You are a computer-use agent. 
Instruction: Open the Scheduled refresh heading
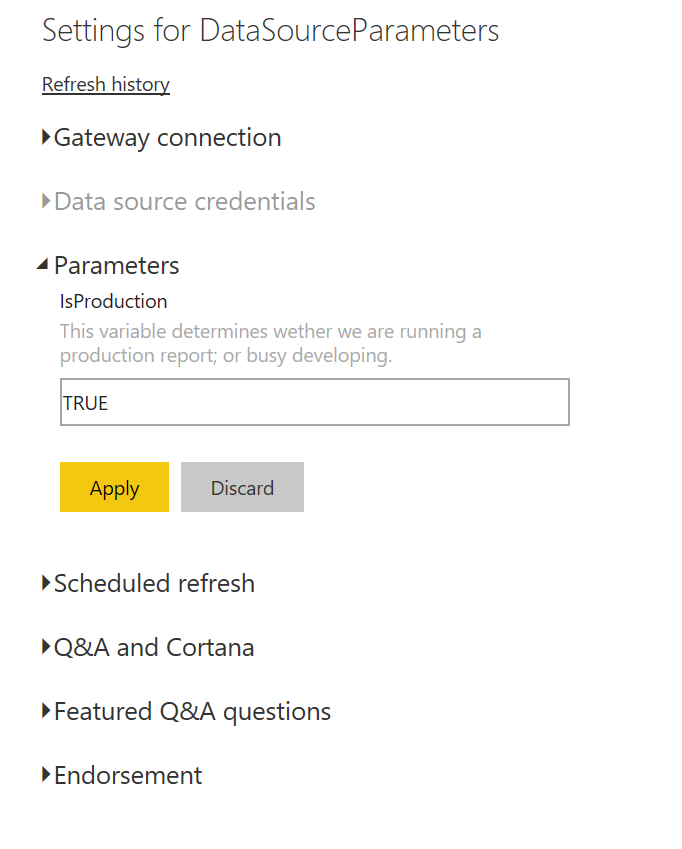click(x=154, y=583)
